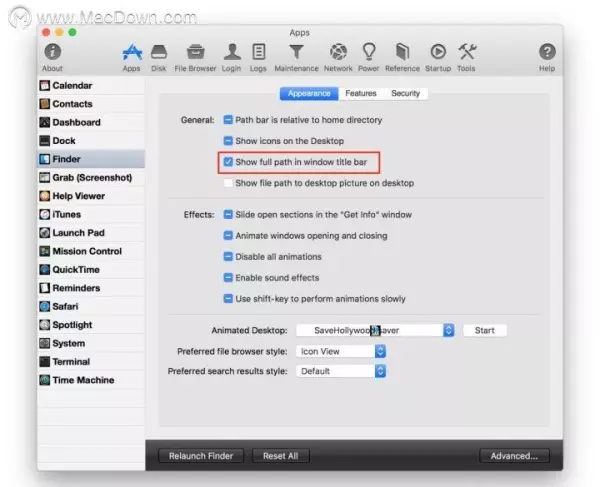Select iTunes in the sidebar
Viewport: 600px width, 487px height.
click(91, 214)
